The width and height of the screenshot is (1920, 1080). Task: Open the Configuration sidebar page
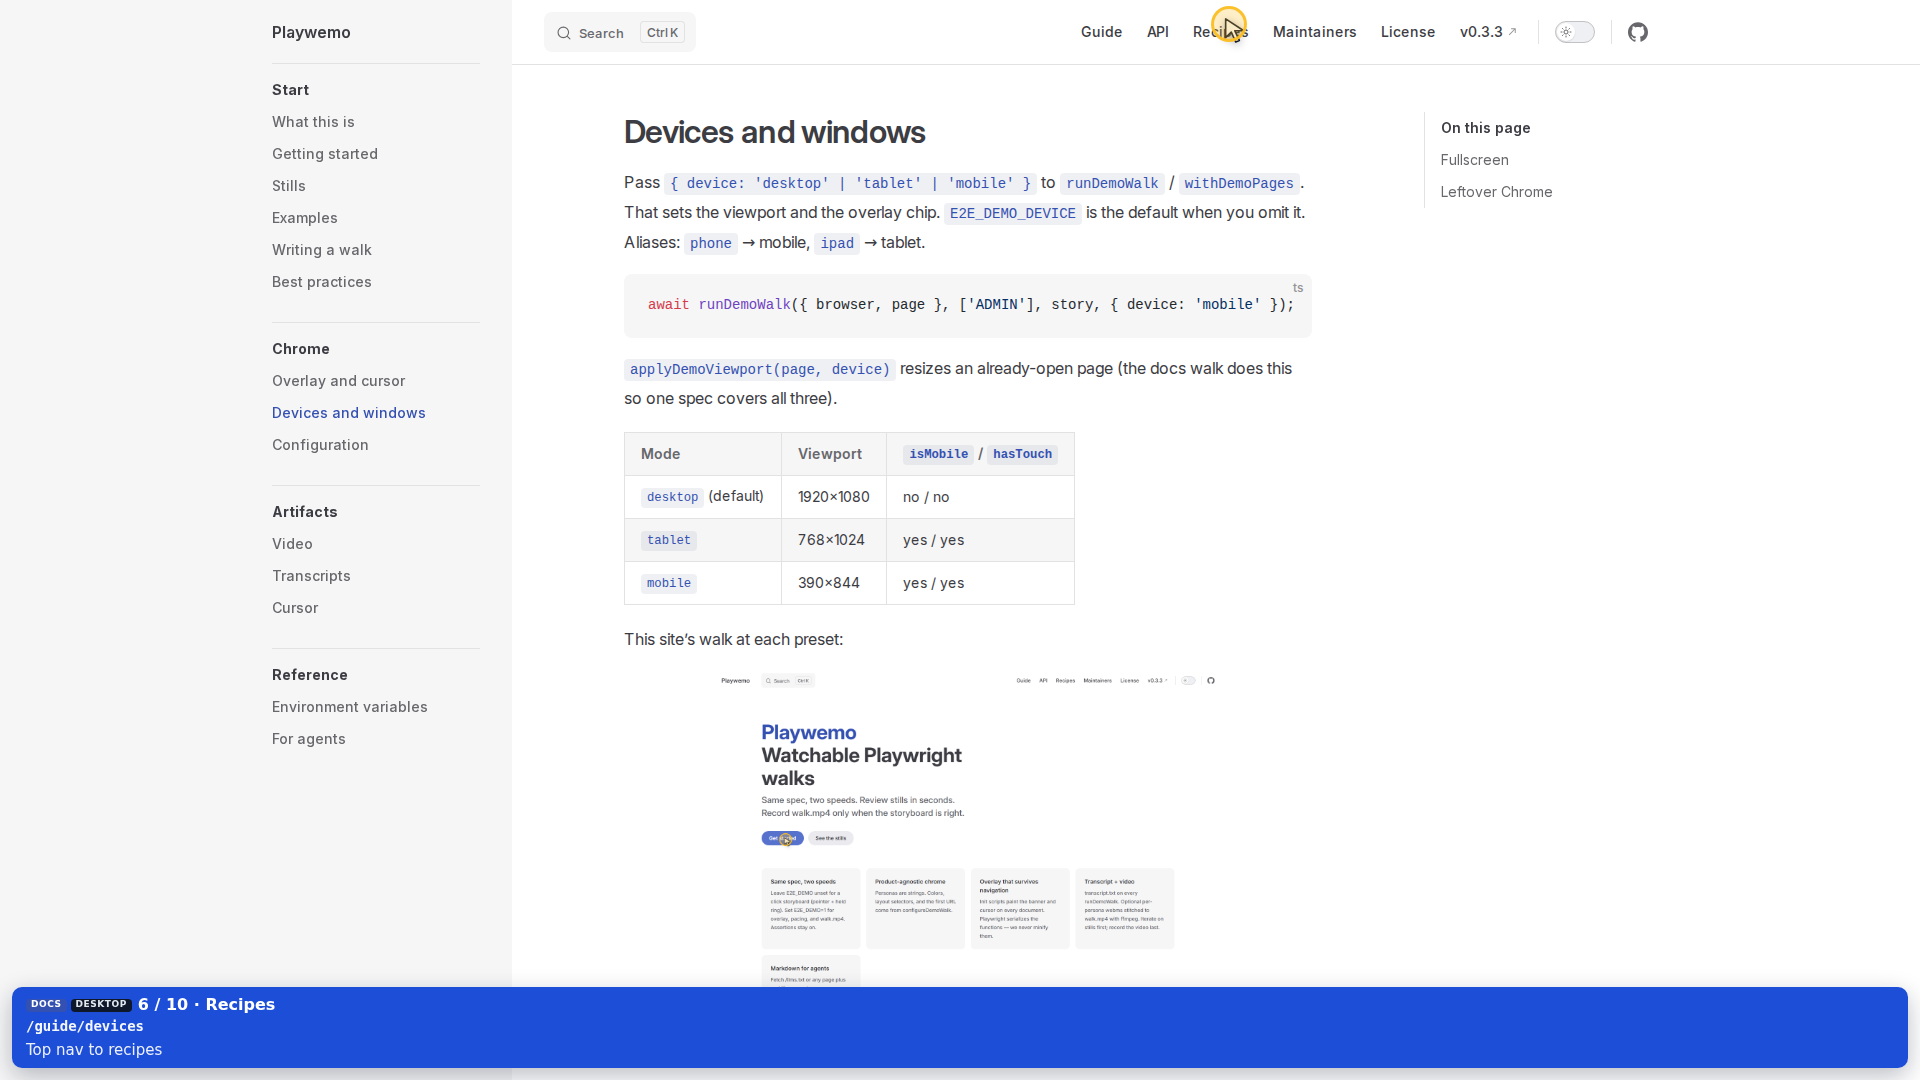coord(320,445)
